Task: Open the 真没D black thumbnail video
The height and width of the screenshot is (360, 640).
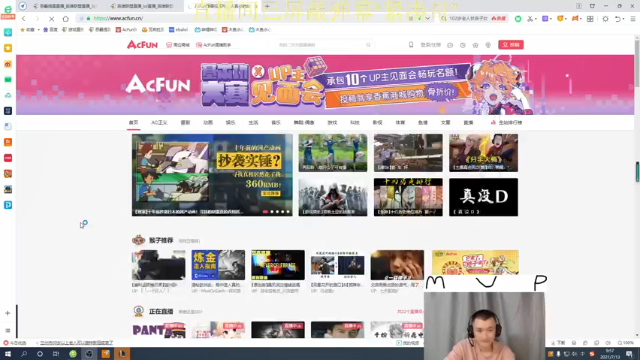Action: (483, 197)
